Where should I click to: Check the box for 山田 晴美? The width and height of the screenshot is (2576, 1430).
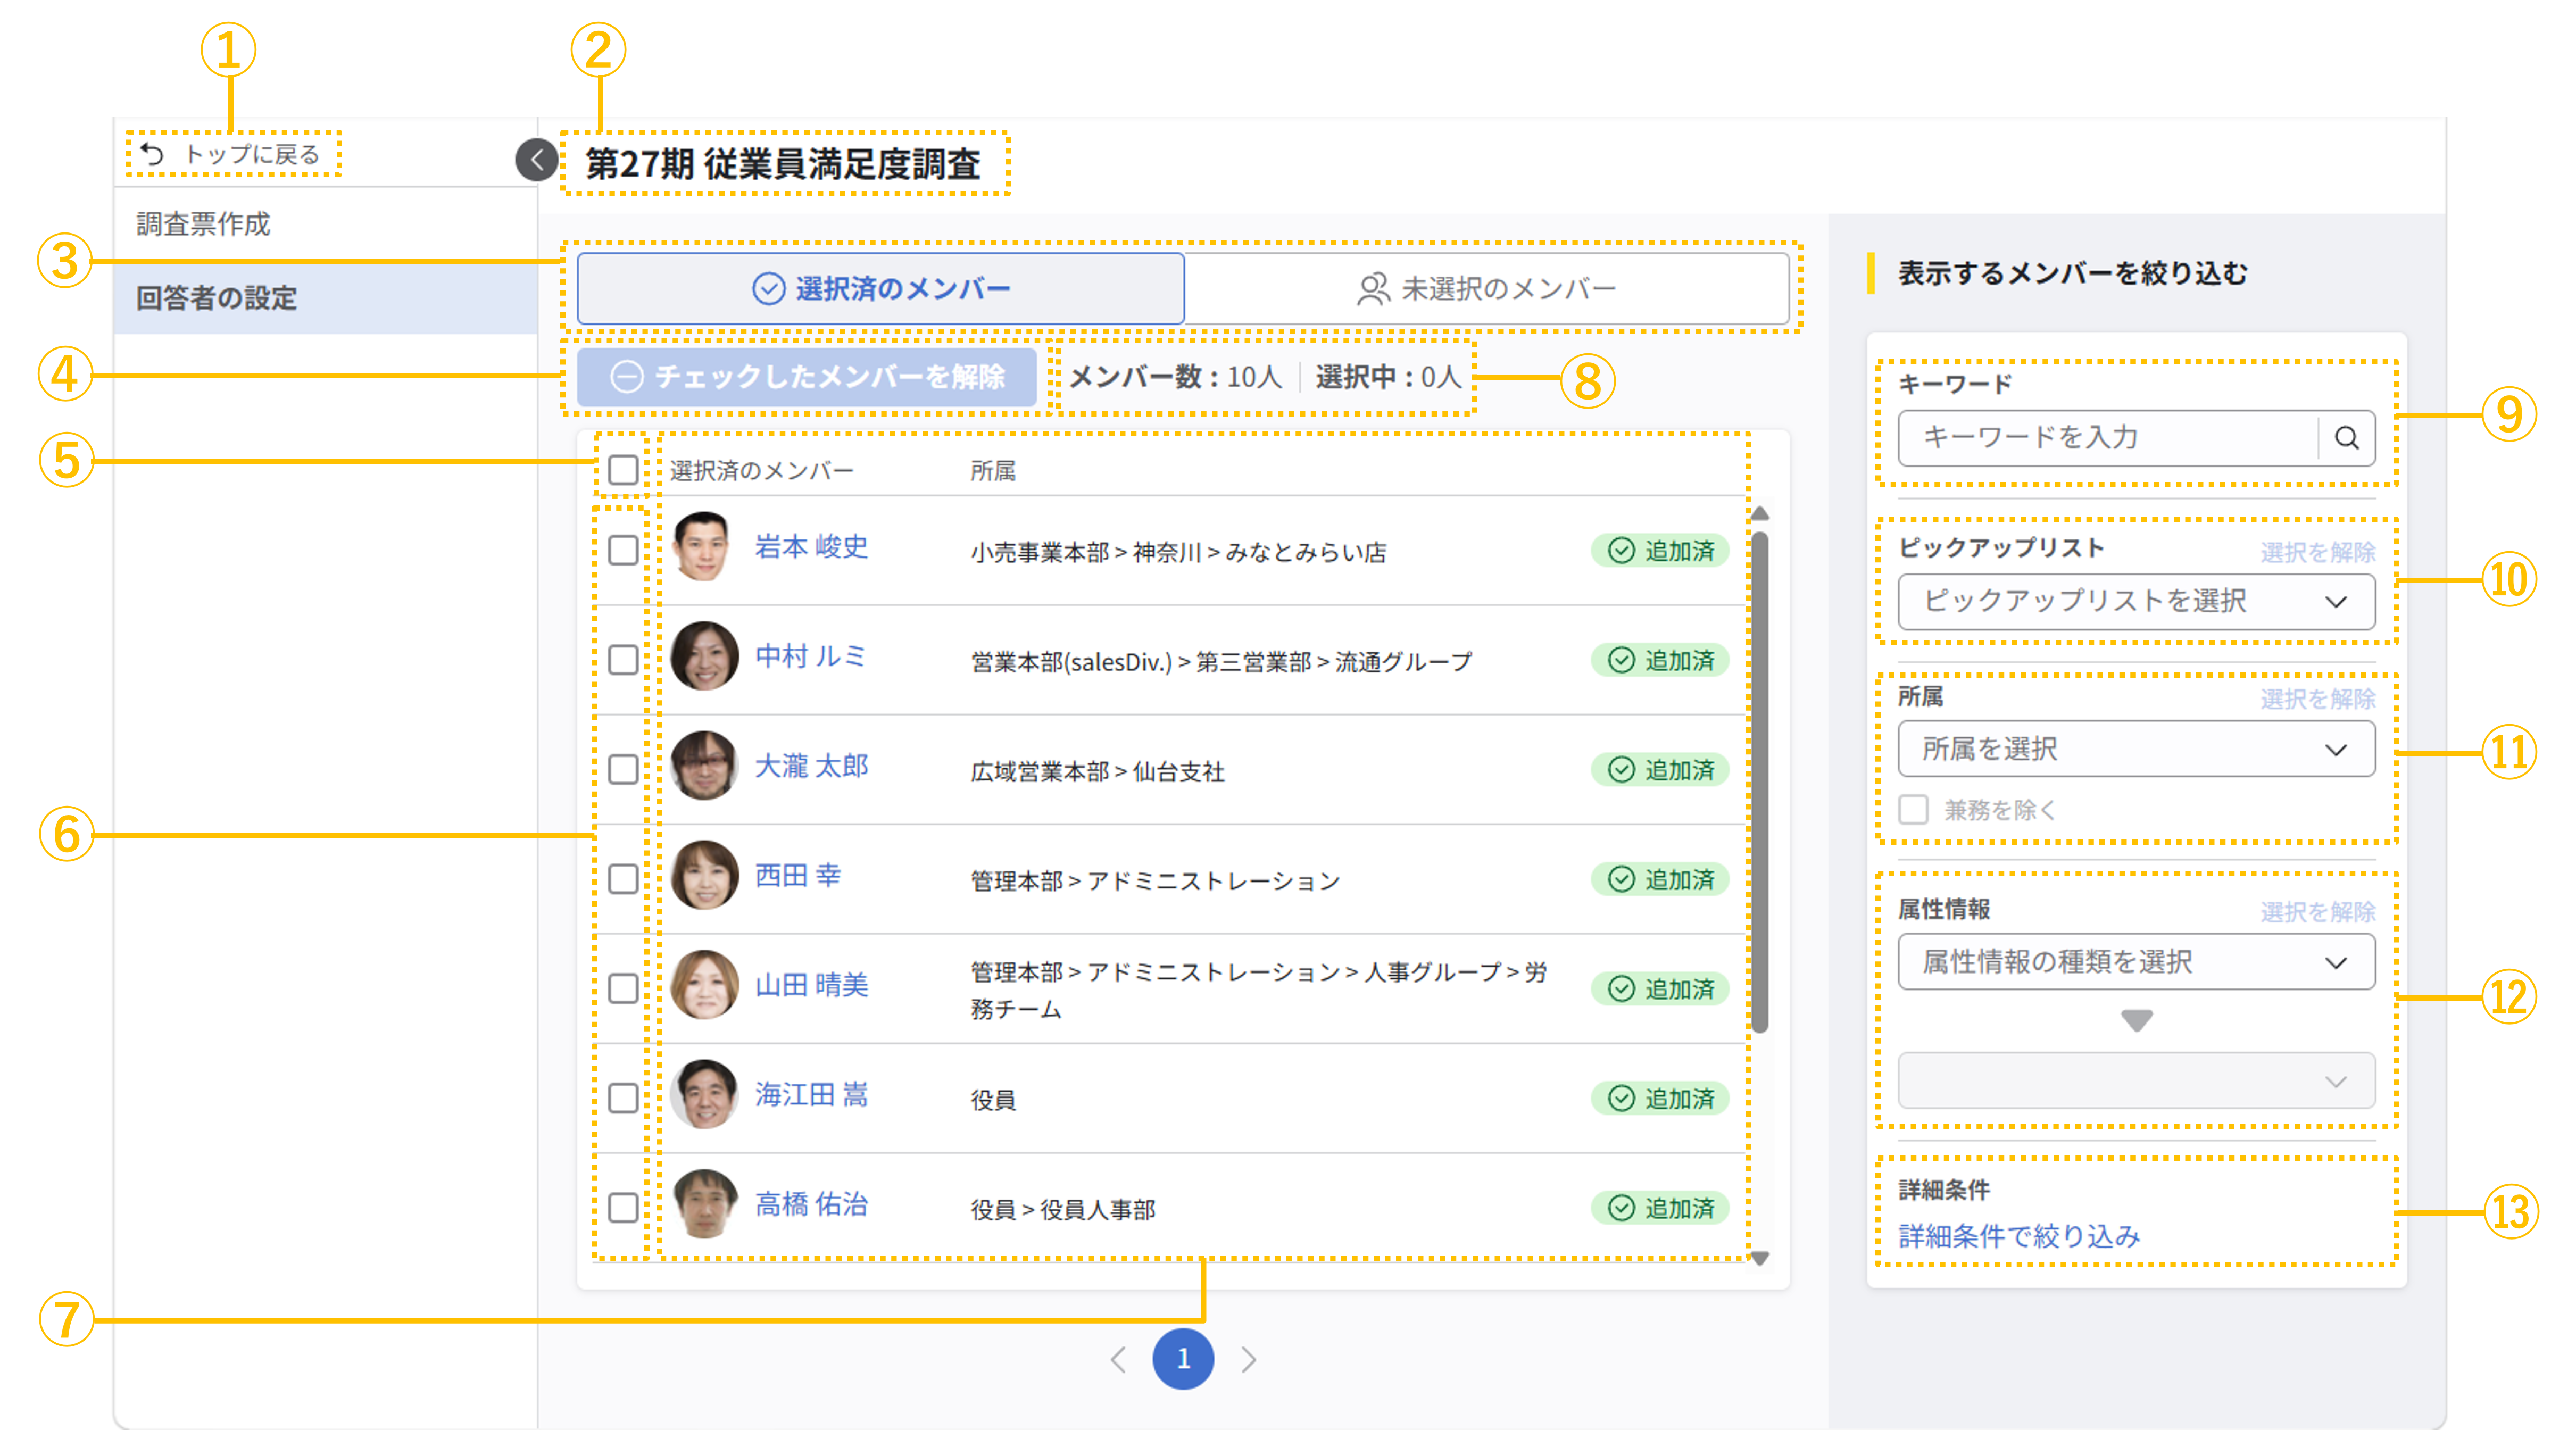623,989
